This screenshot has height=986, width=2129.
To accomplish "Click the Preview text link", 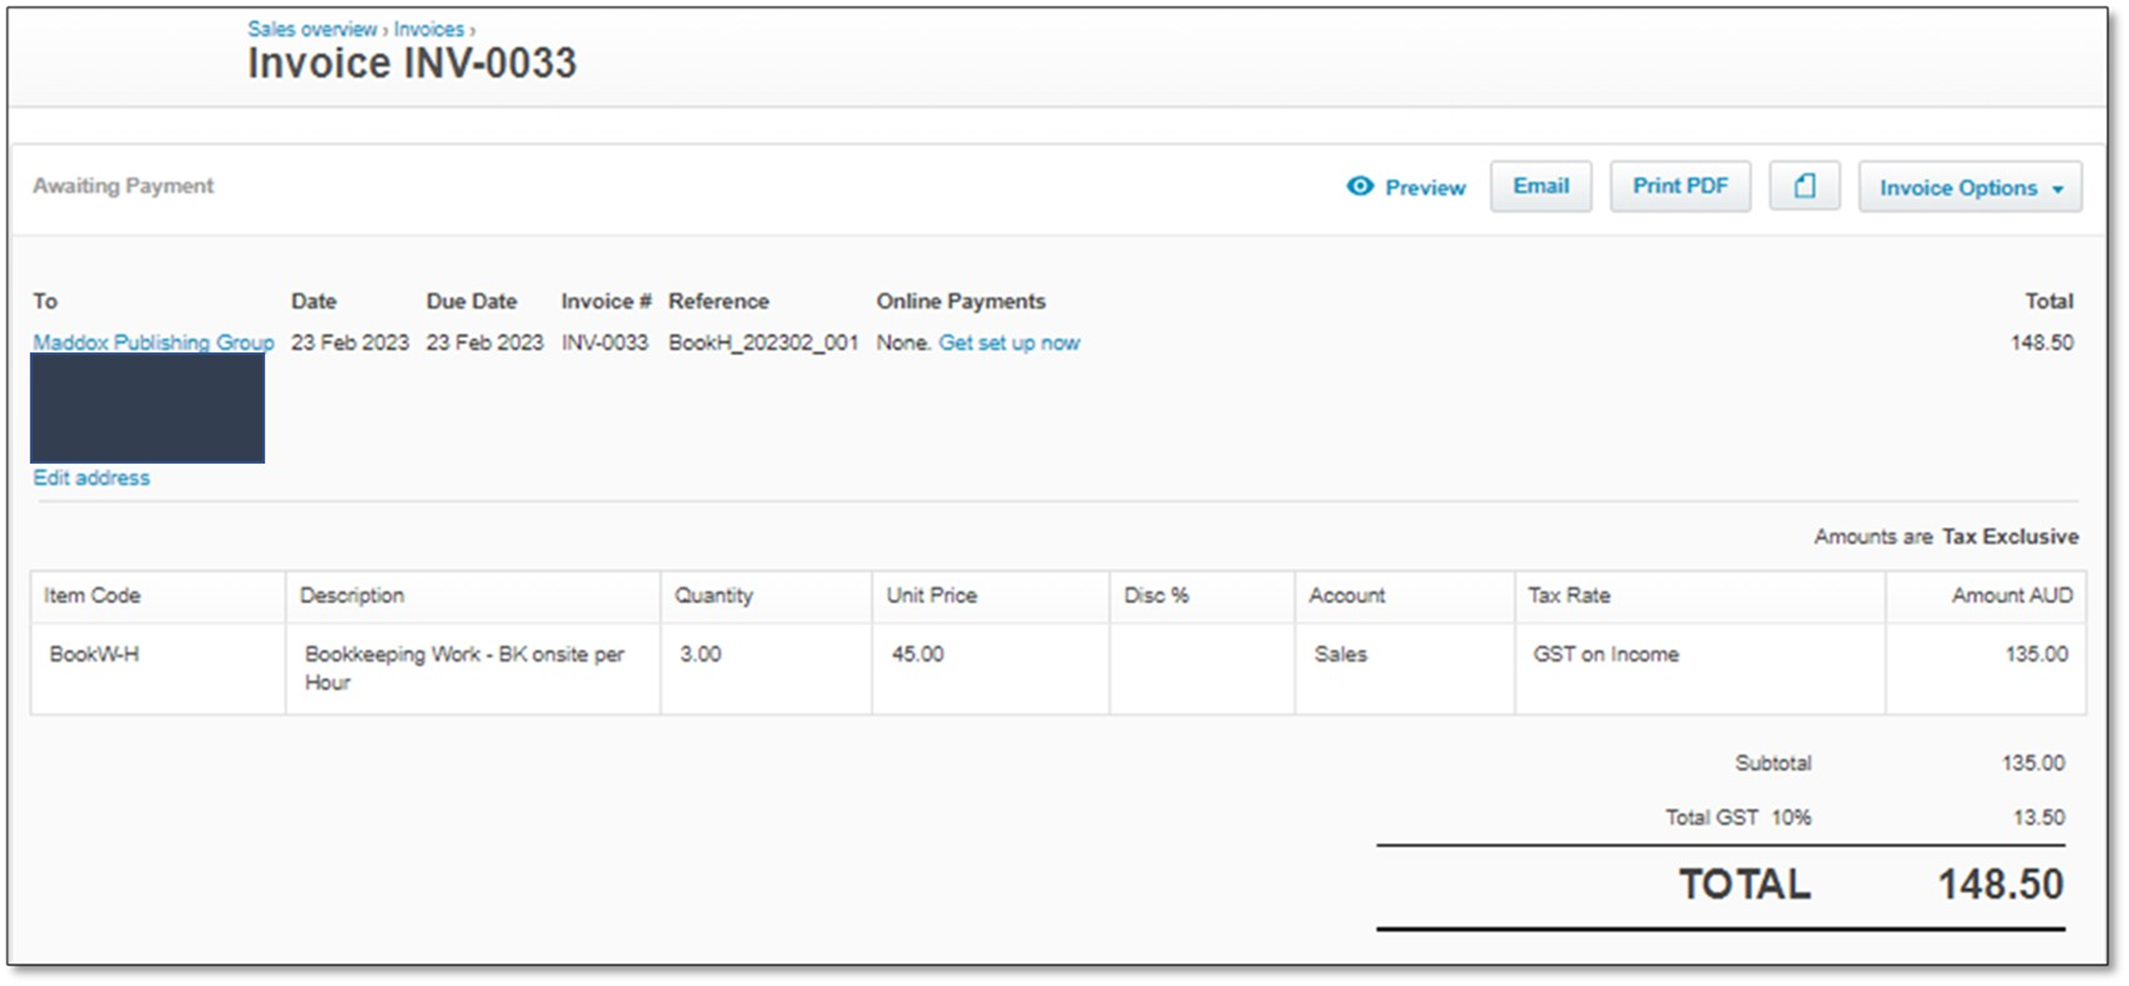I will pos(1424,187).
